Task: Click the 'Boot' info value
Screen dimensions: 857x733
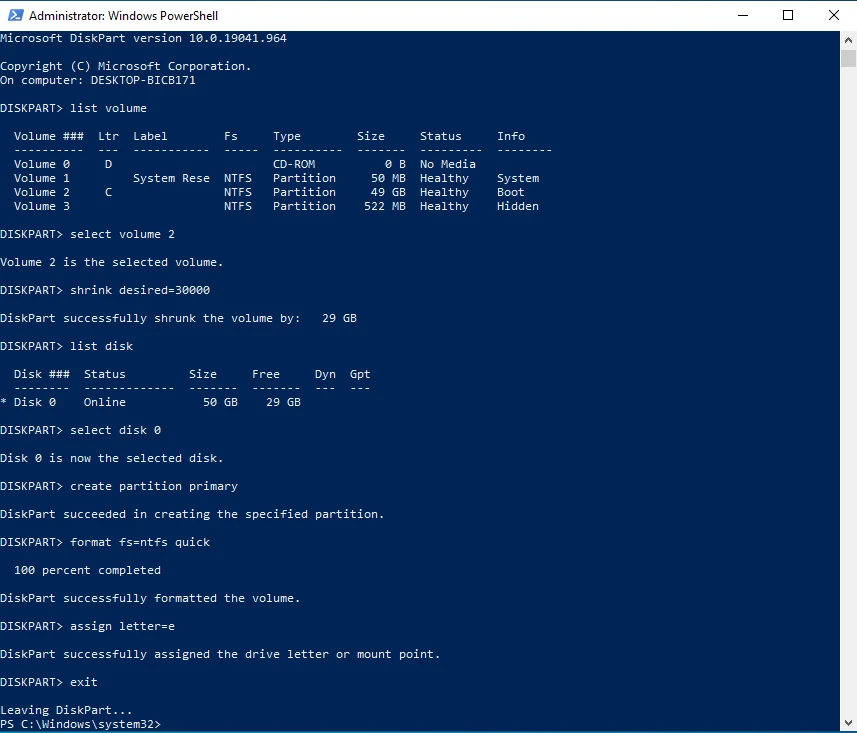Action: coord(510,192)
